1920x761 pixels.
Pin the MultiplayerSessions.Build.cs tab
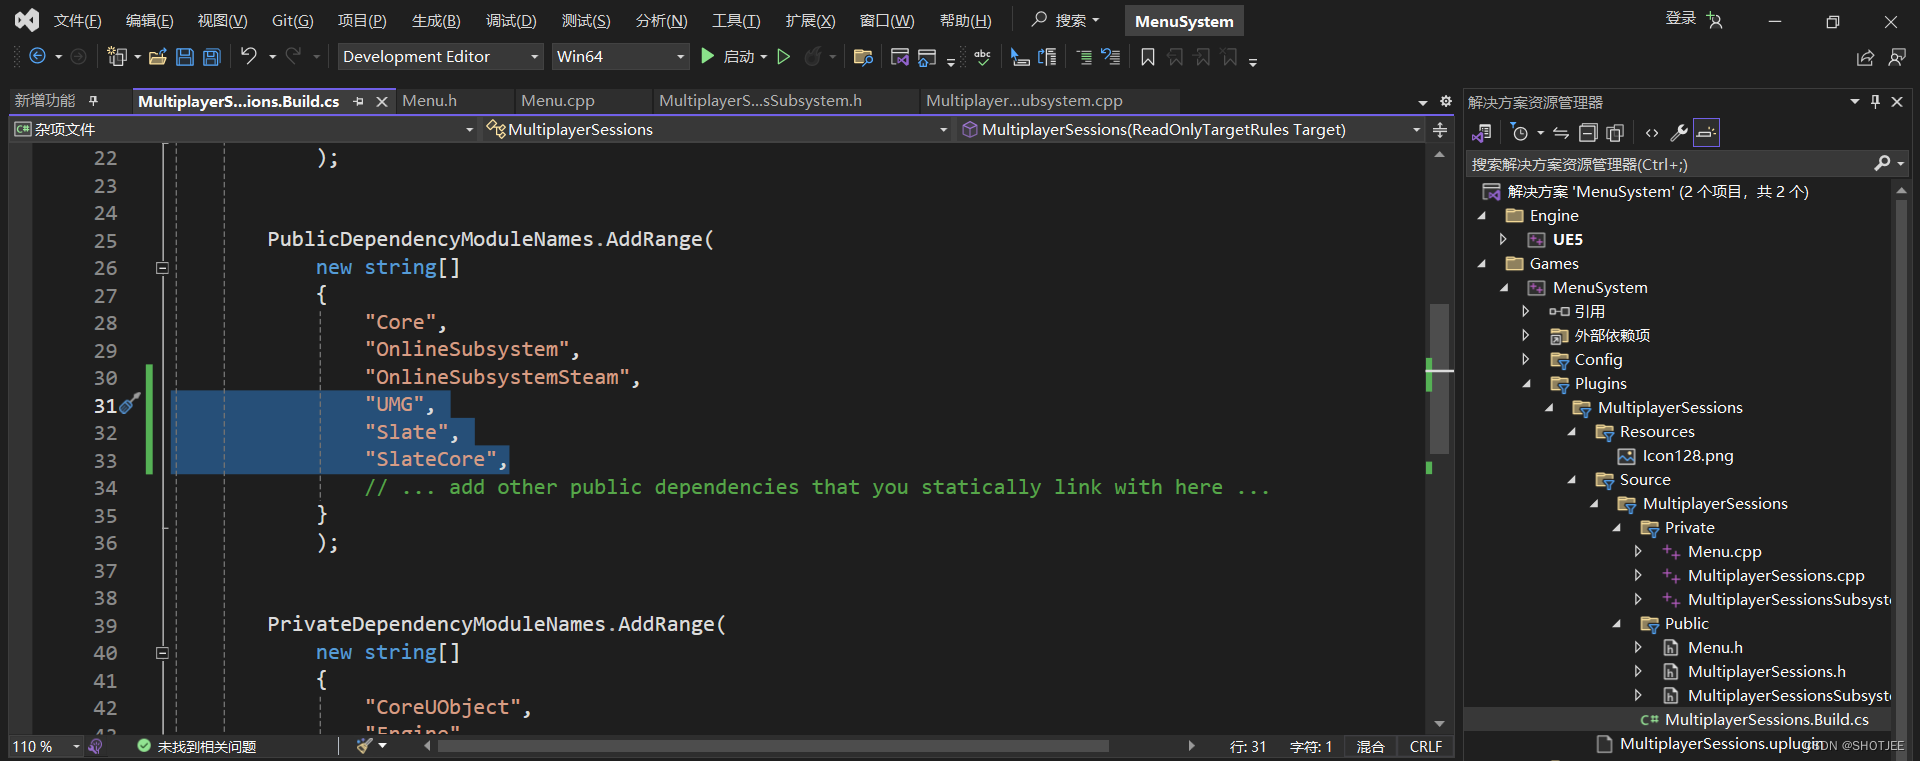358,101
